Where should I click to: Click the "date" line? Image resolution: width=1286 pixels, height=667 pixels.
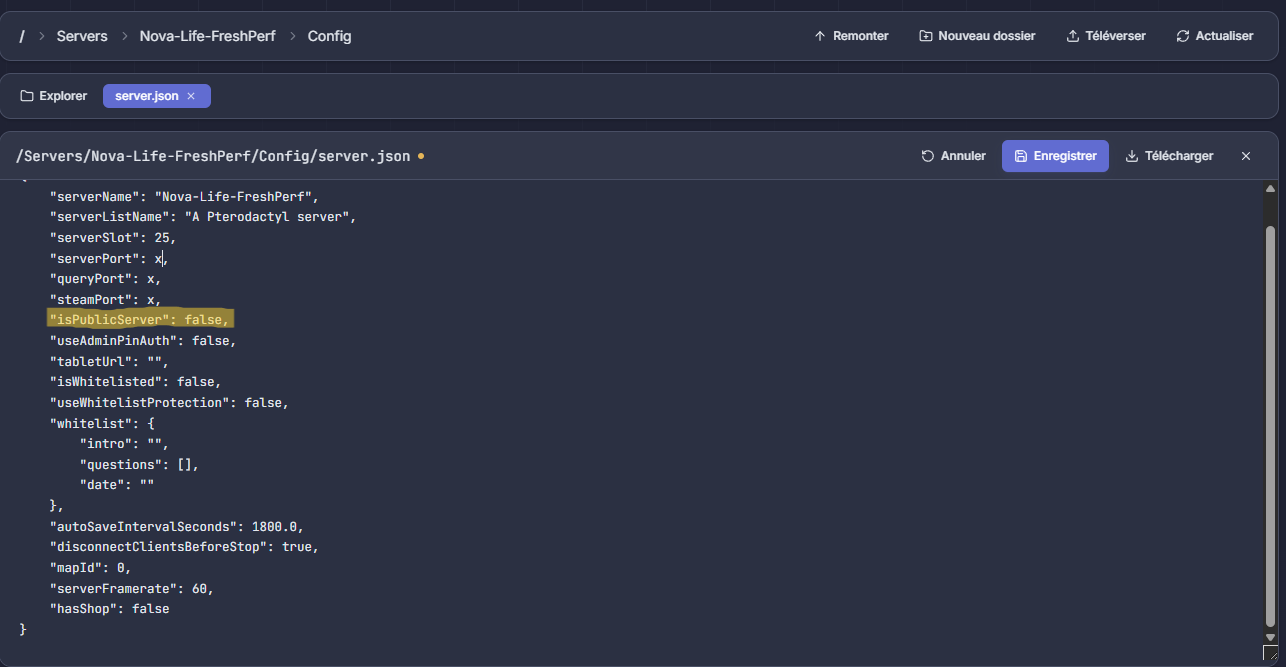116,485
